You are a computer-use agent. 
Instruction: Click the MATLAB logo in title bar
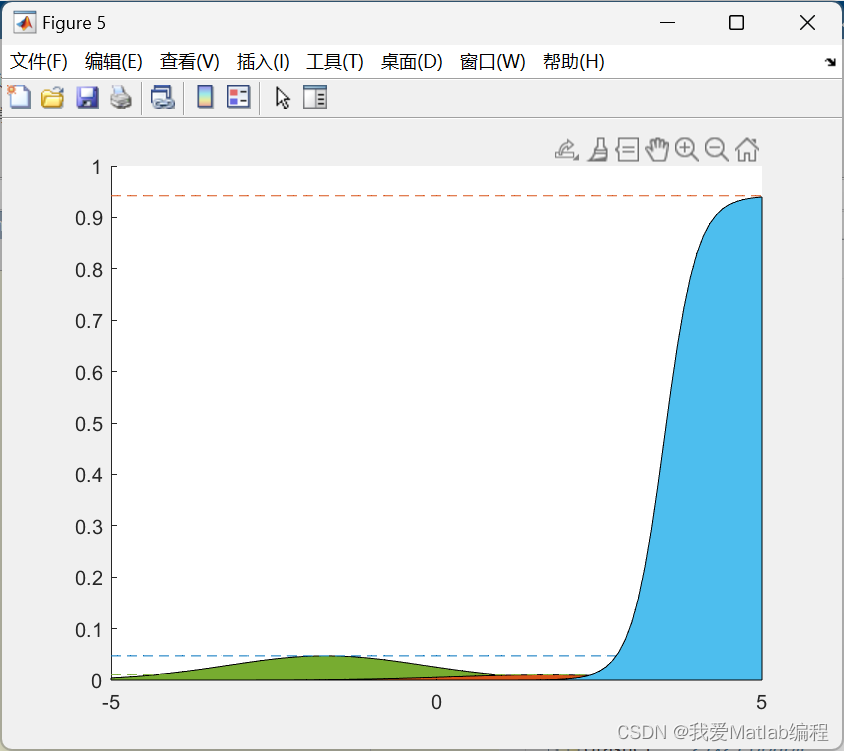24,23
